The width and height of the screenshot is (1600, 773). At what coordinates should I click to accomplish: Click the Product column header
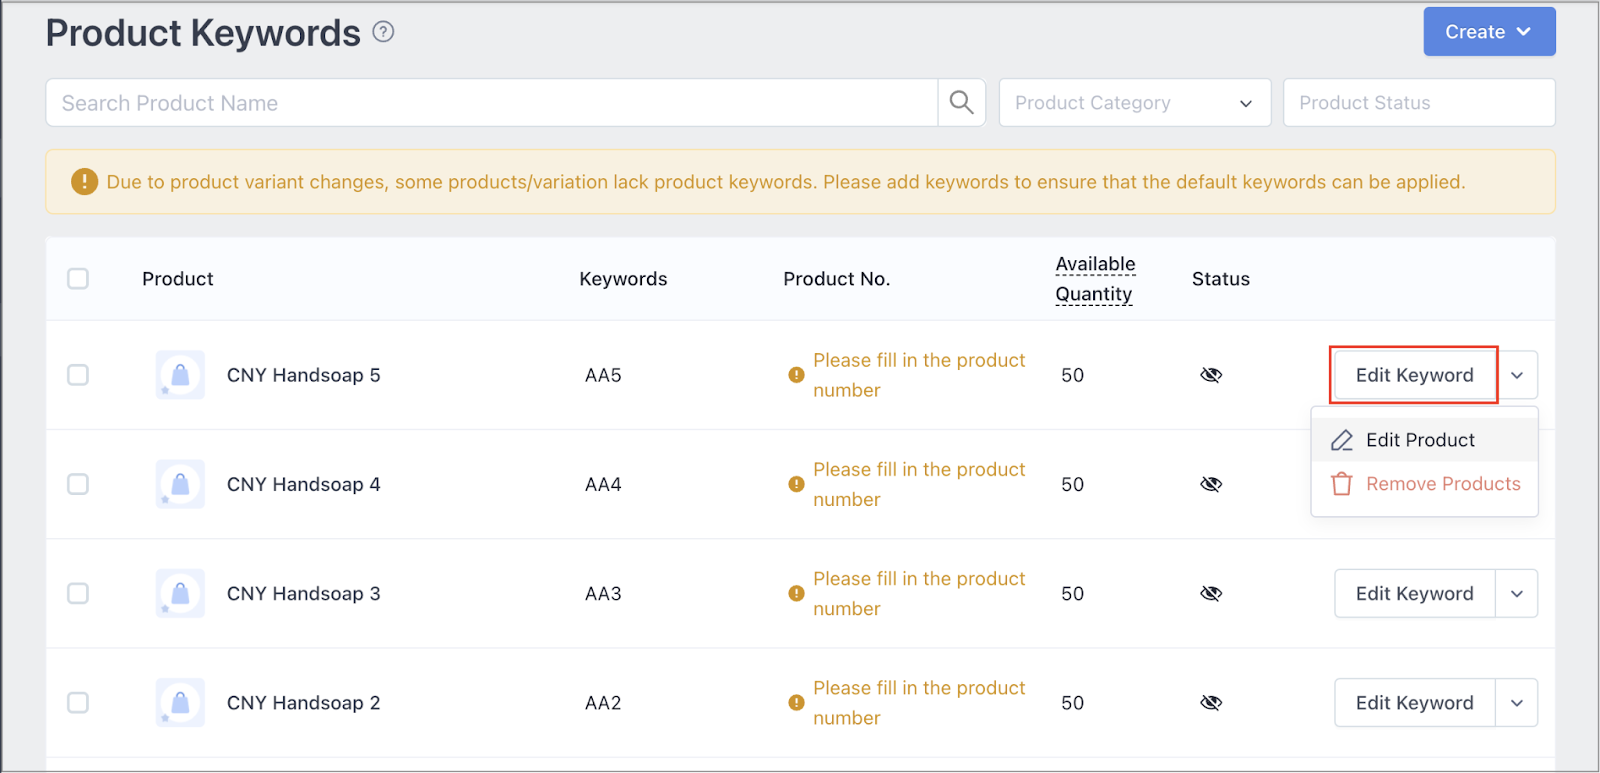(178, 279)
